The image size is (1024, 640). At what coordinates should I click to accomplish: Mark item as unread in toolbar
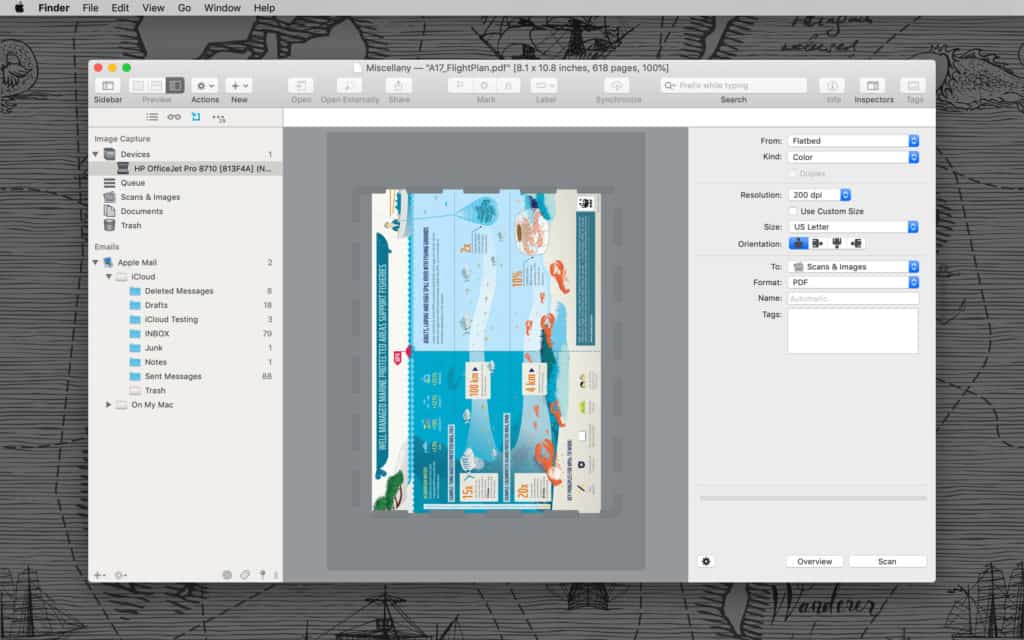[x=484, y=86]
